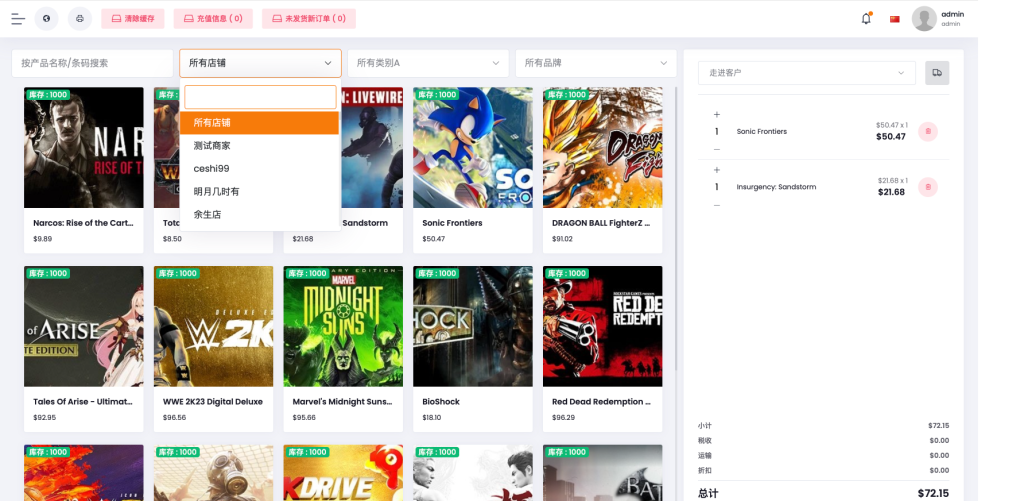Viewport: 1024px width, 501px height.
Task: Click Sonic Frontiers name in the cart
Action: 761,131
